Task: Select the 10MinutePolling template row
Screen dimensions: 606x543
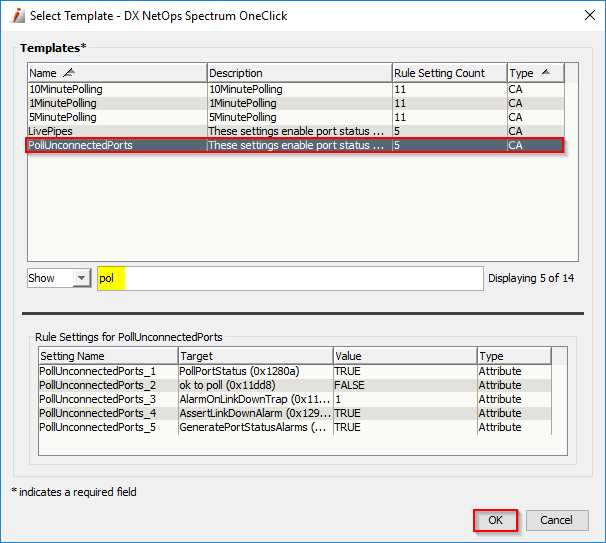Action: pyautogui.click(x=296, y=89)
